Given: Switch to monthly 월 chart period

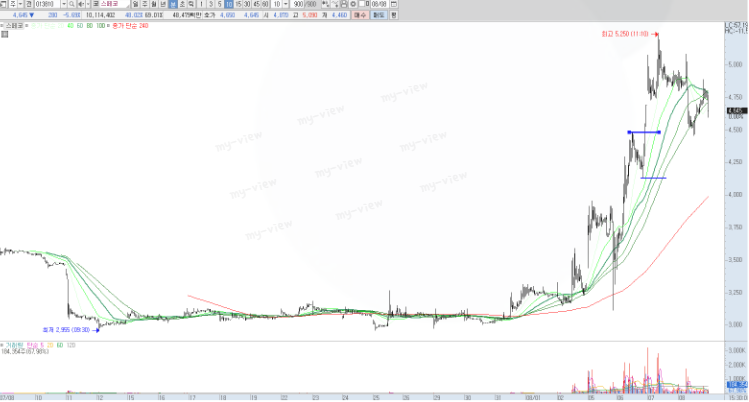Looking at the screenshot, I should [x=154, y=4].
